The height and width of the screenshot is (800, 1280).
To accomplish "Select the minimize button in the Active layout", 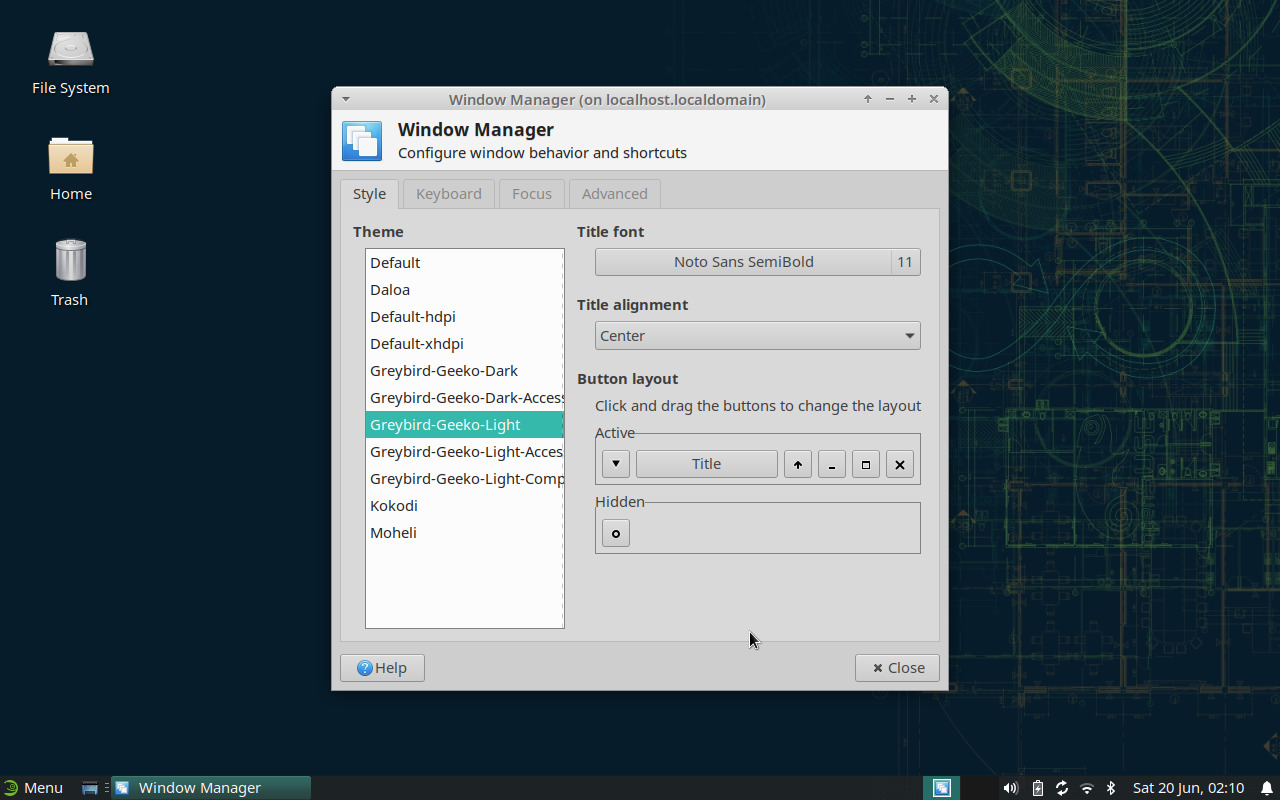I will 831,463.
